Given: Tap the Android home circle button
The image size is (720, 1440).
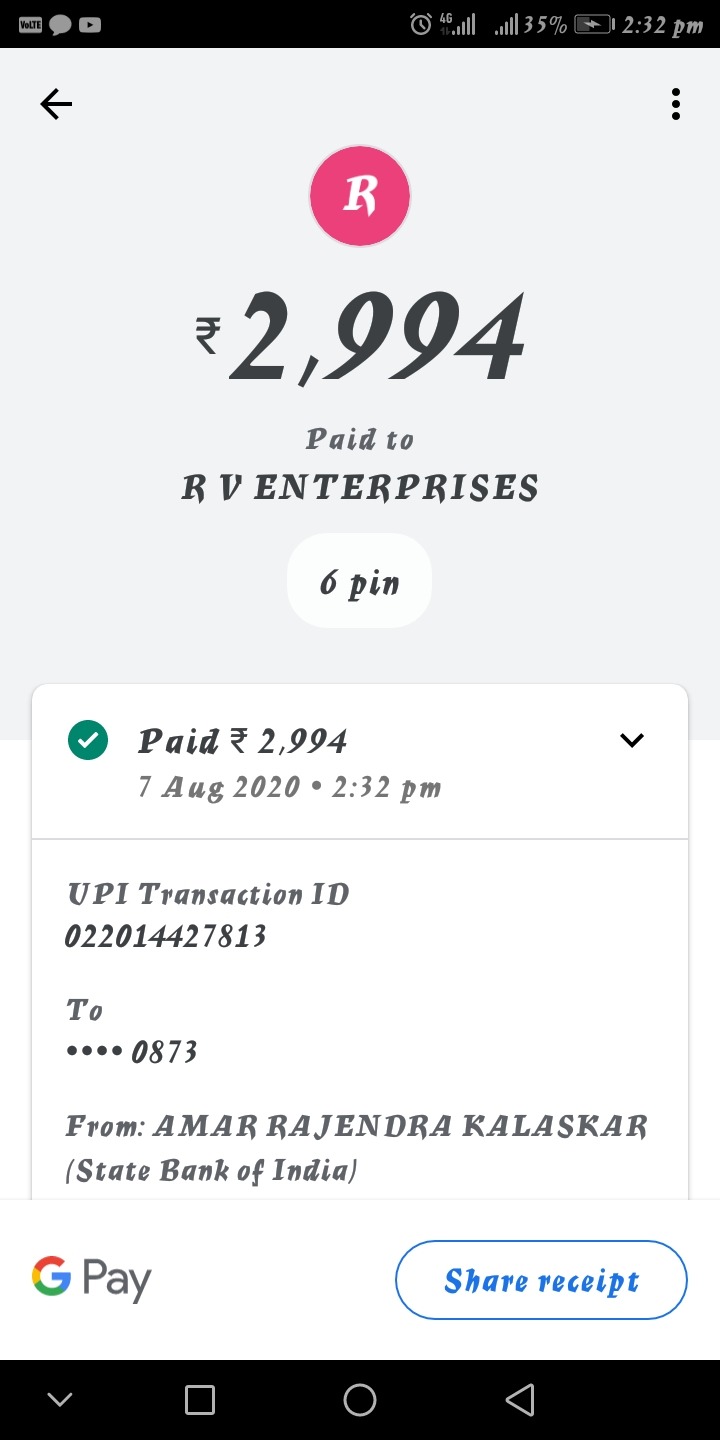Looking at the screenshot, I should coord(360,1400).
